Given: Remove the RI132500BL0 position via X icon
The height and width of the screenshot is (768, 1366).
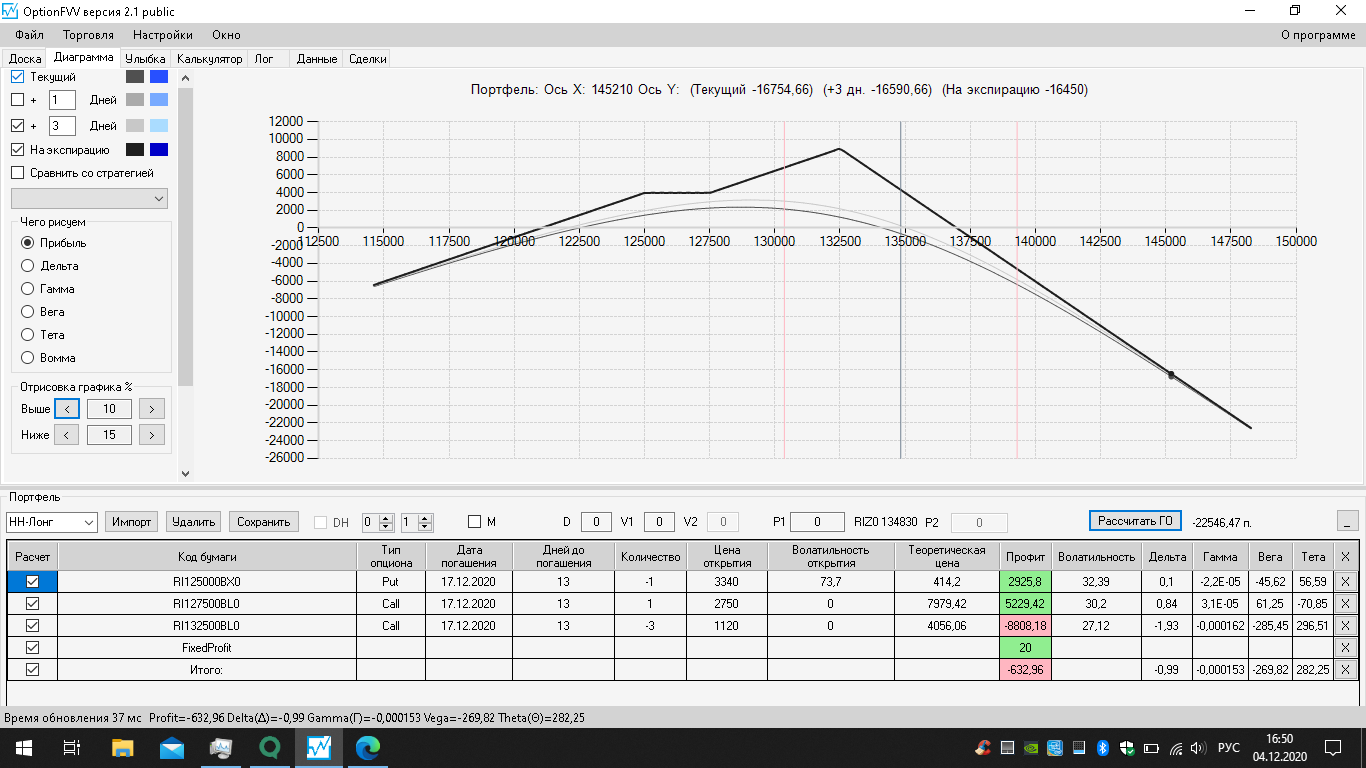Looking at the screenshot, I should pos(1345,626).
